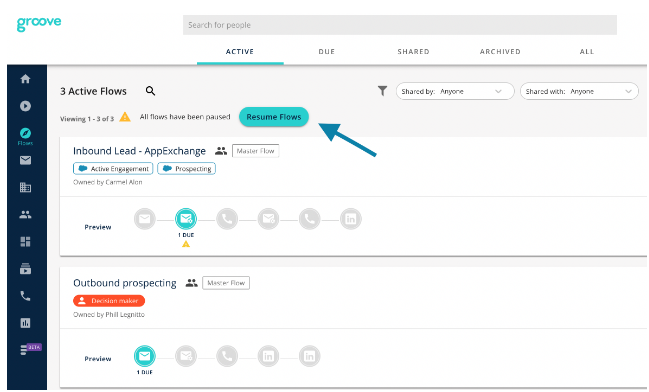Viewport: 649px width, 392px height.
Task: Click warning triangle under 1 DUE step
Action: (x=186, y=244)
